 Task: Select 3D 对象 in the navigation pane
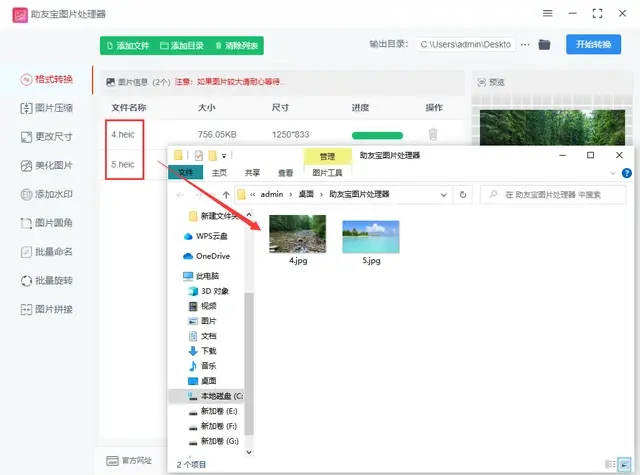coord(208,291)
